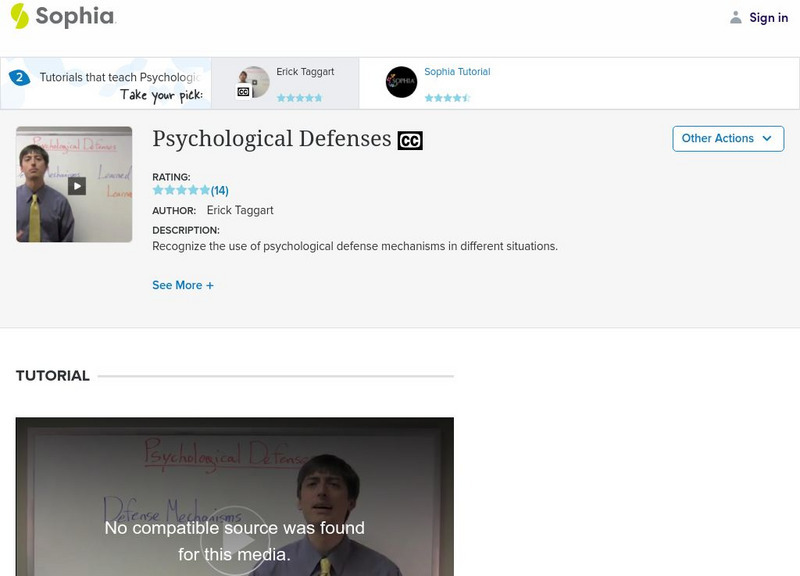Image resolution: width=800 pixels, height=576 pixels.
Task: Click the sign-in person icon
Action: coord(735,17)
